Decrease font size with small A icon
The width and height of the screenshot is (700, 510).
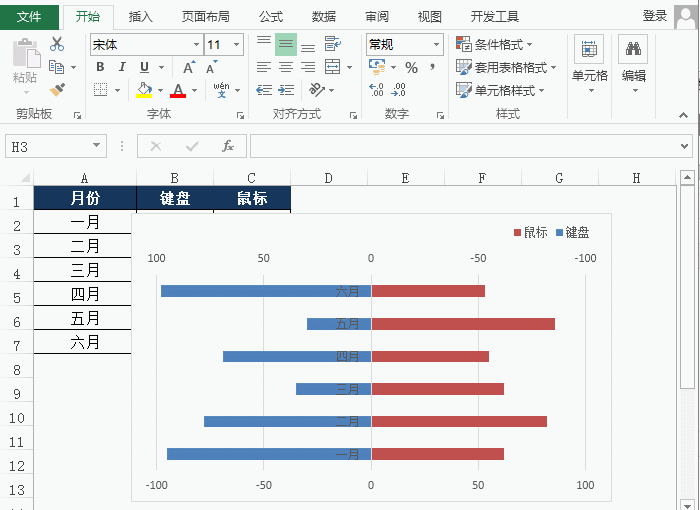coord(211,67)
